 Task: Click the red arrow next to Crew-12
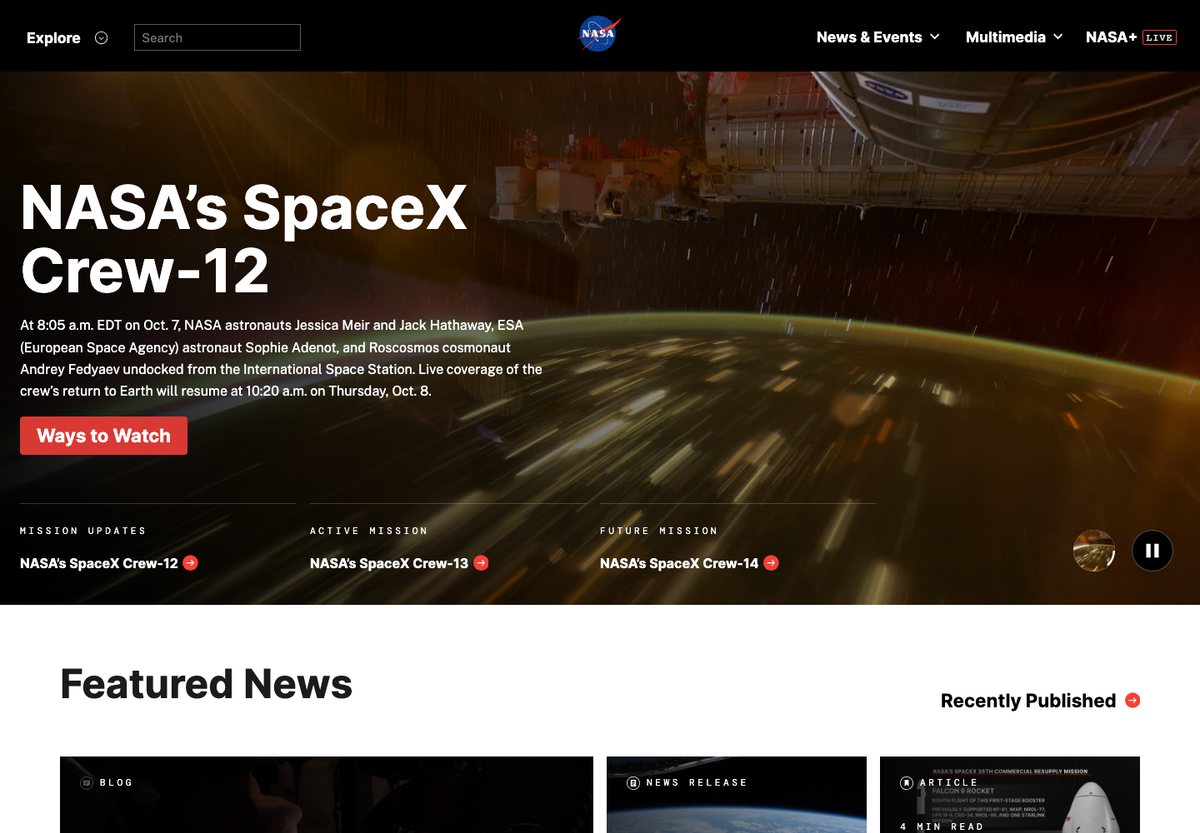point(191,563)
